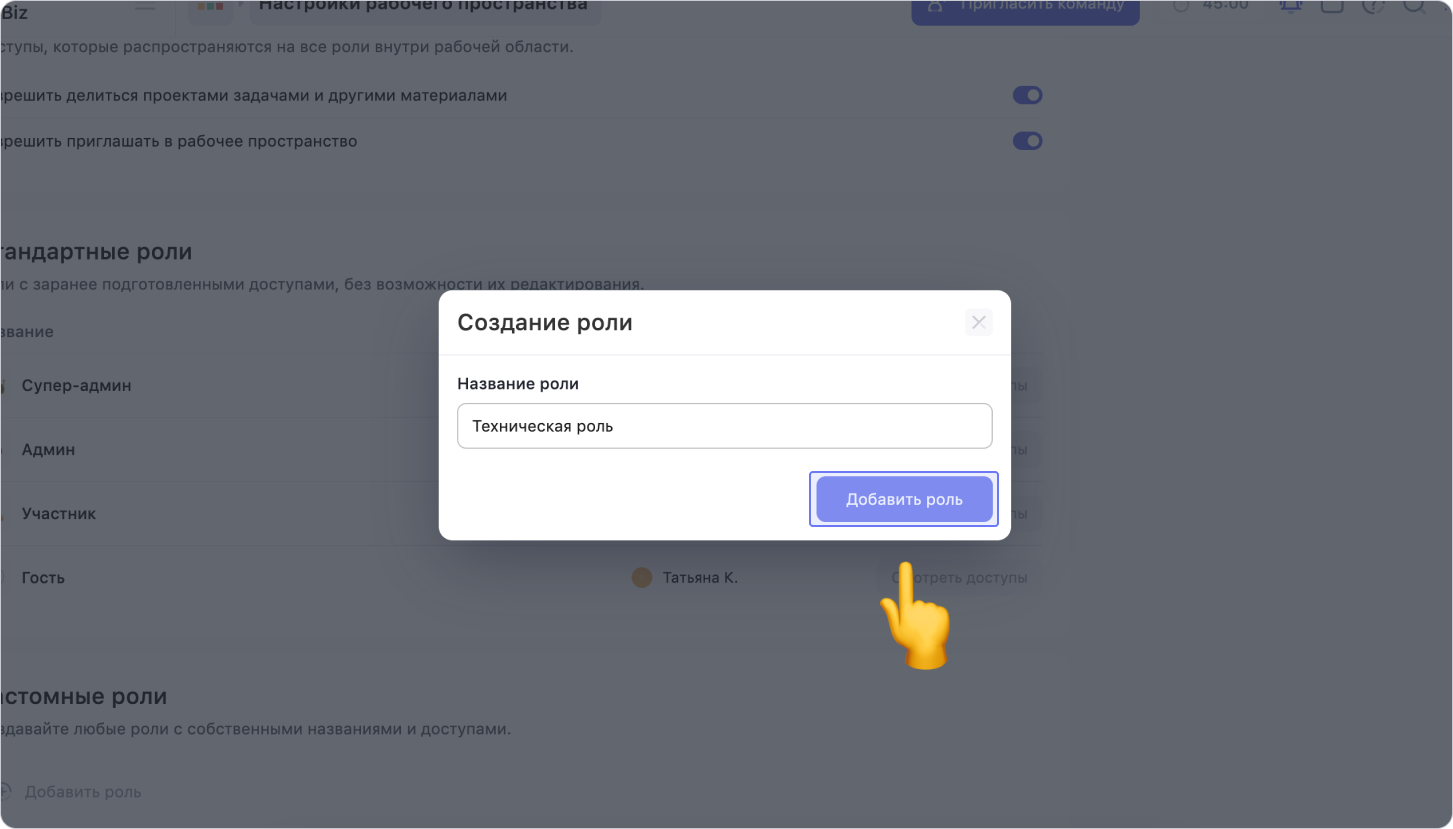Click the colored workspace icon beside the title

tap(210, 6)
